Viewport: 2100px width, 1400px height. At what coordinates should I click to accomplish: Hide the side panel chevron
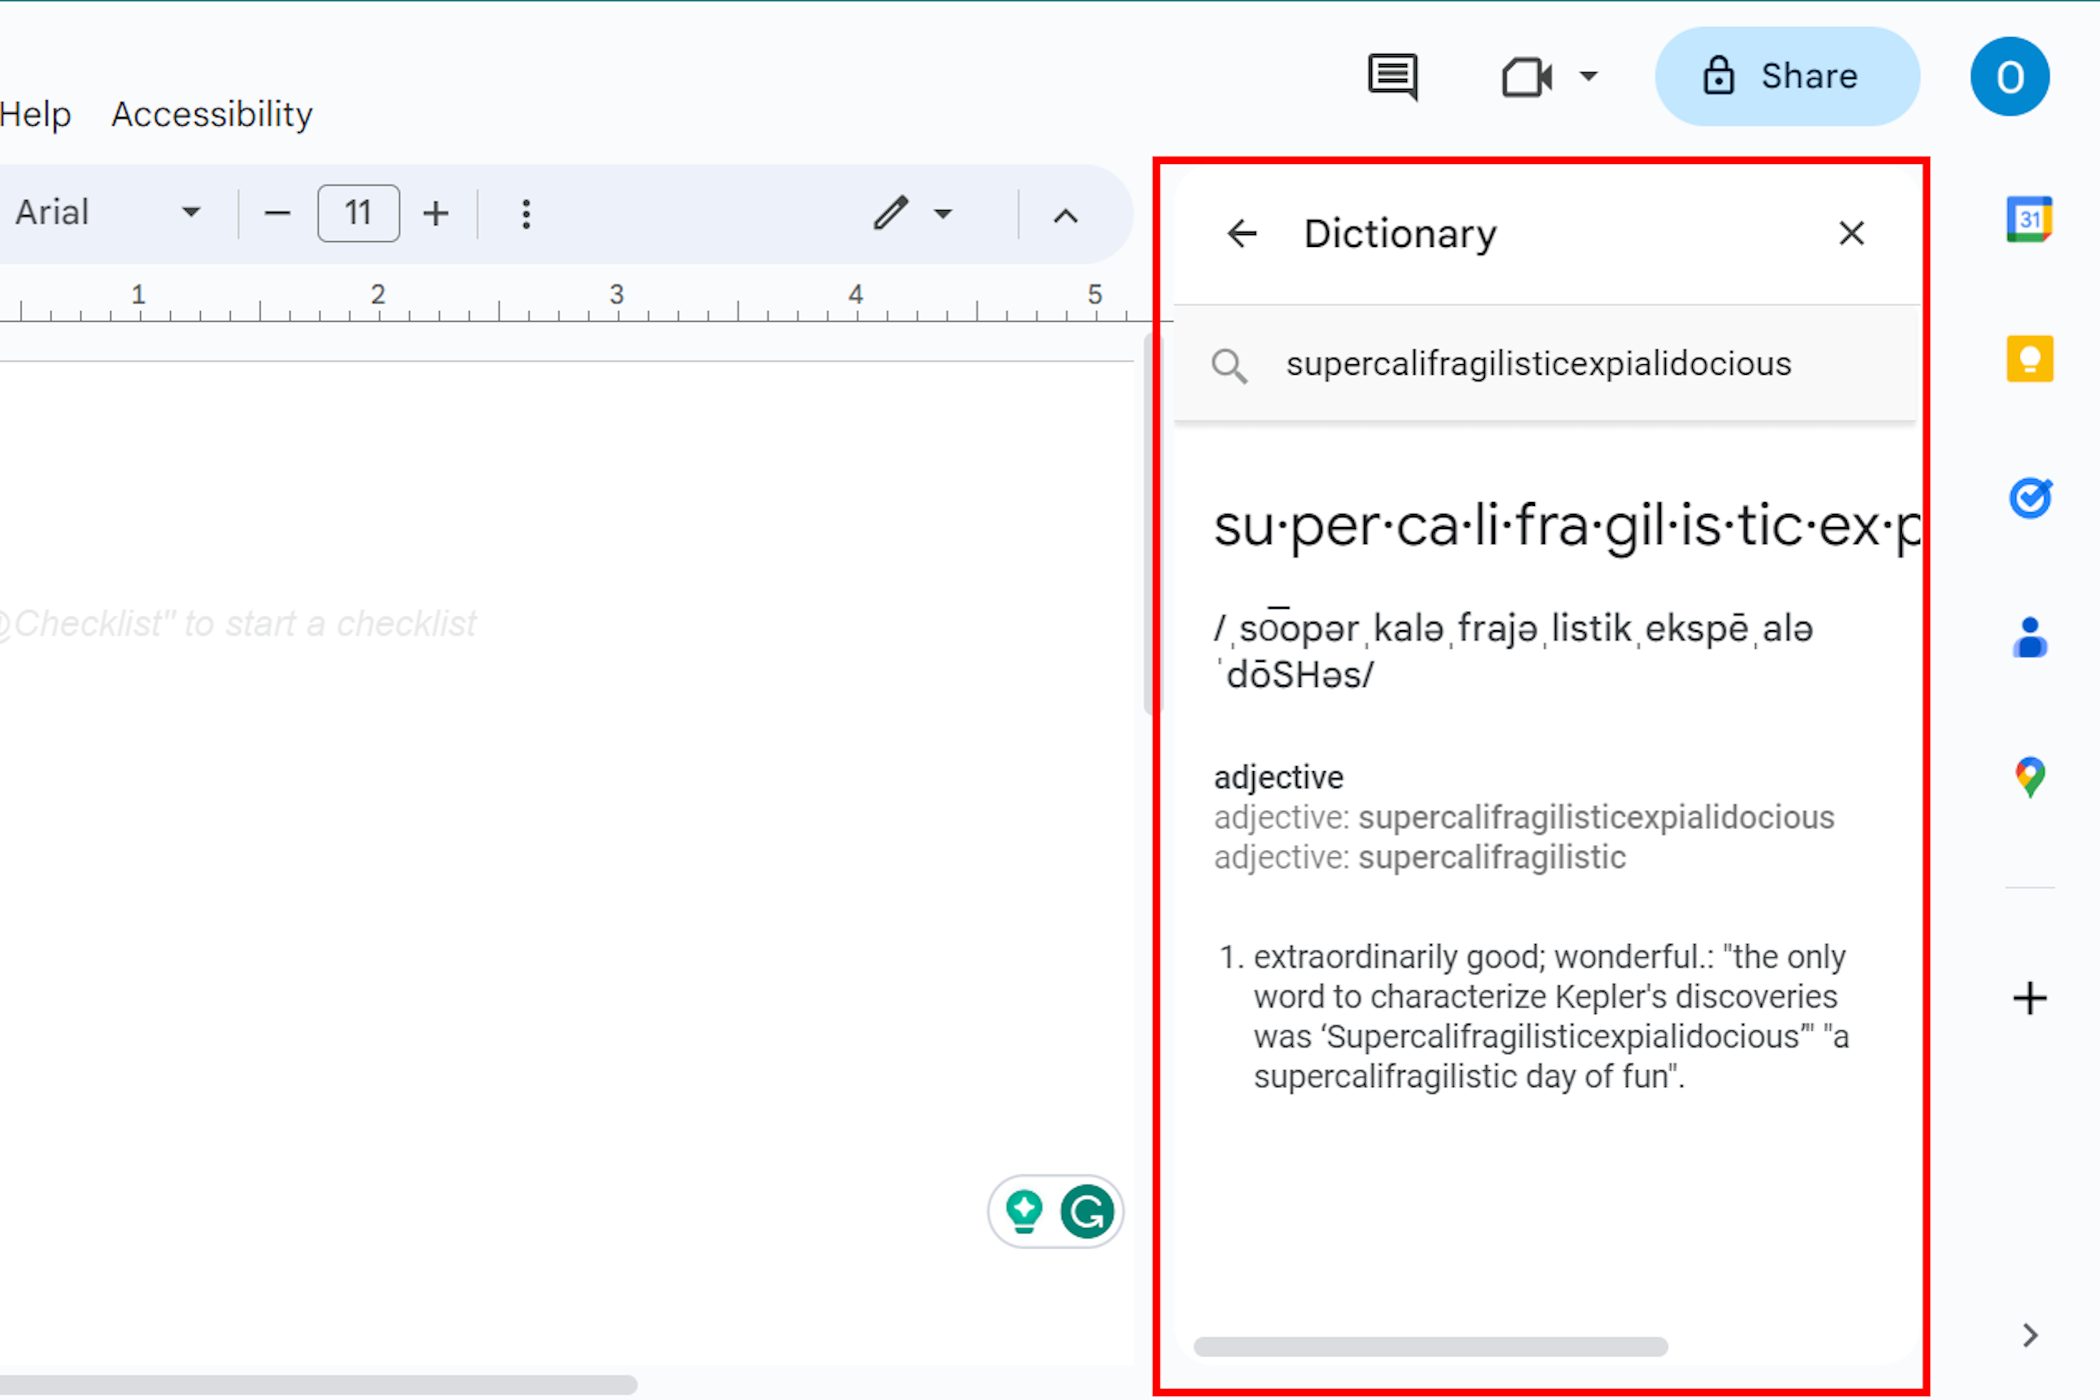[2029, 1335]
